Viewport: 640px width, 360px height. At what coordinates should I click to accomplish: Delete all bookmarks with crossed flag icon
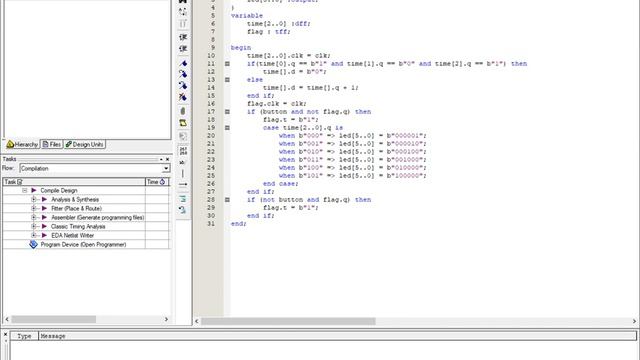(183, 97)
